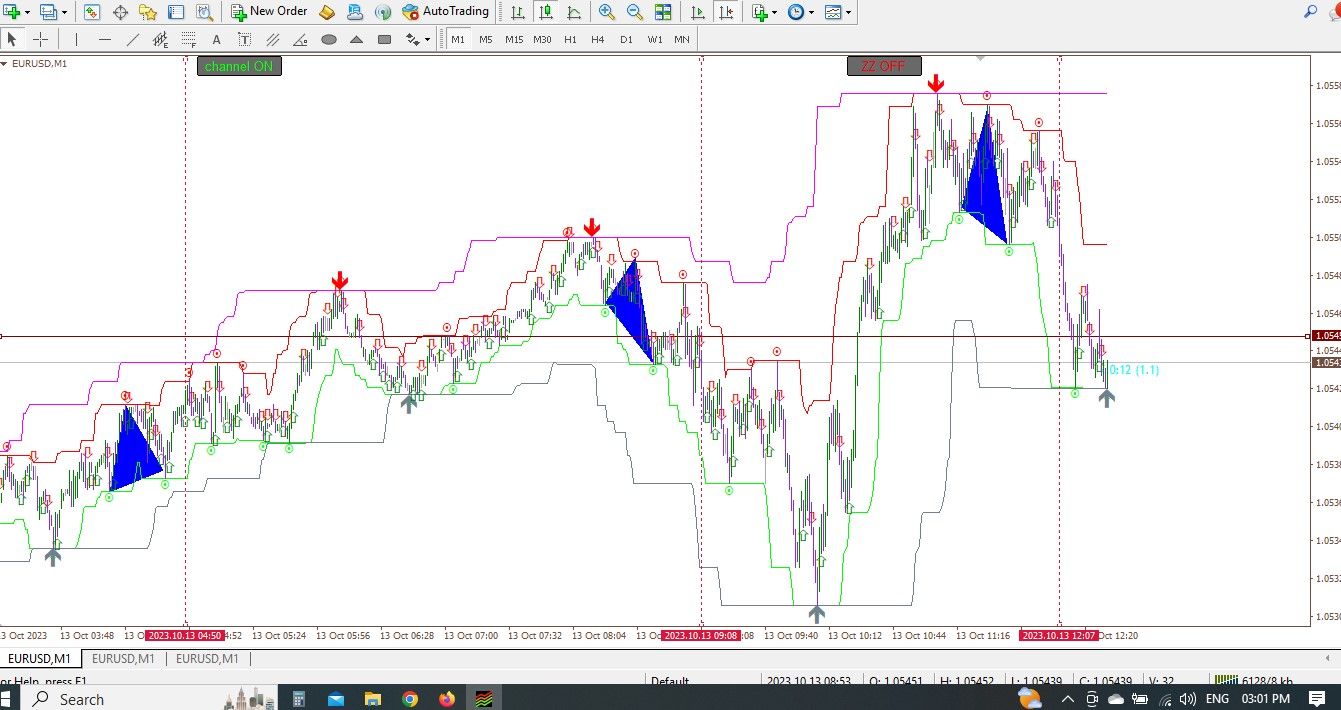Open the MQL5 community cloud icon
The width and height of the screenshot is (1341, 710).
(355, 12)
